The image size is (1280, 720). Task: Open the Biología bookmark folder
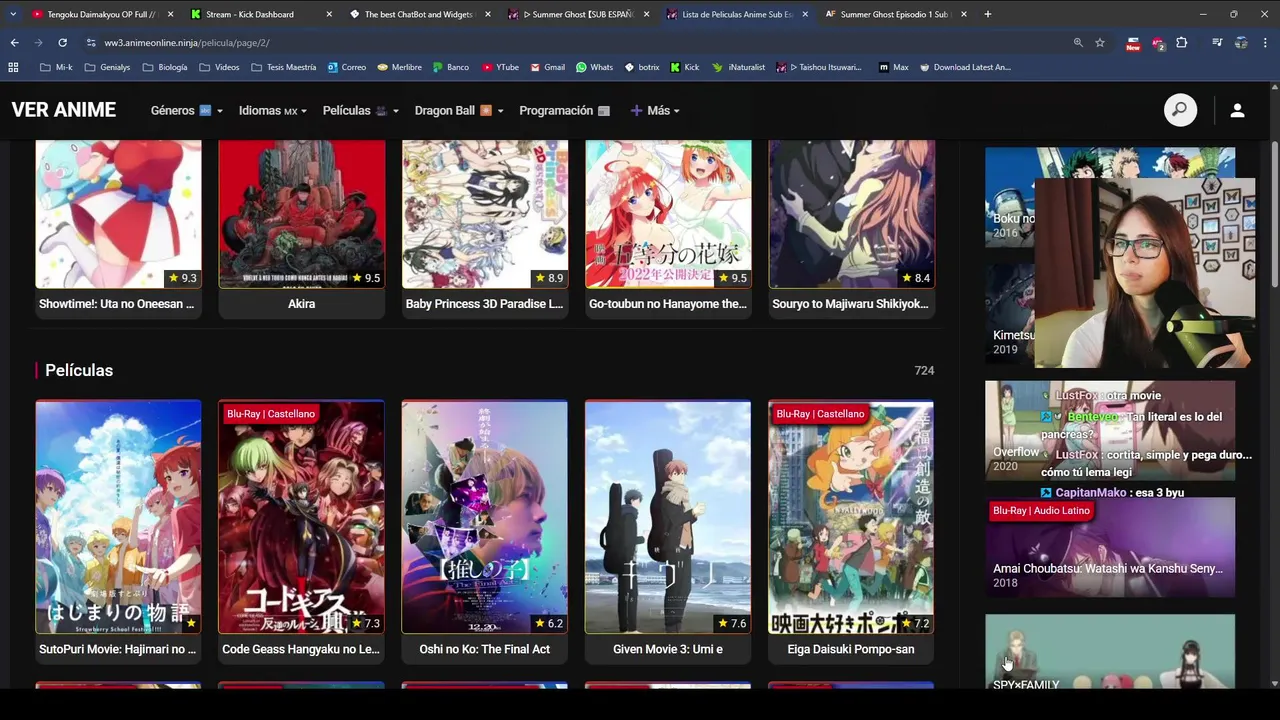[x=165, y=67]
